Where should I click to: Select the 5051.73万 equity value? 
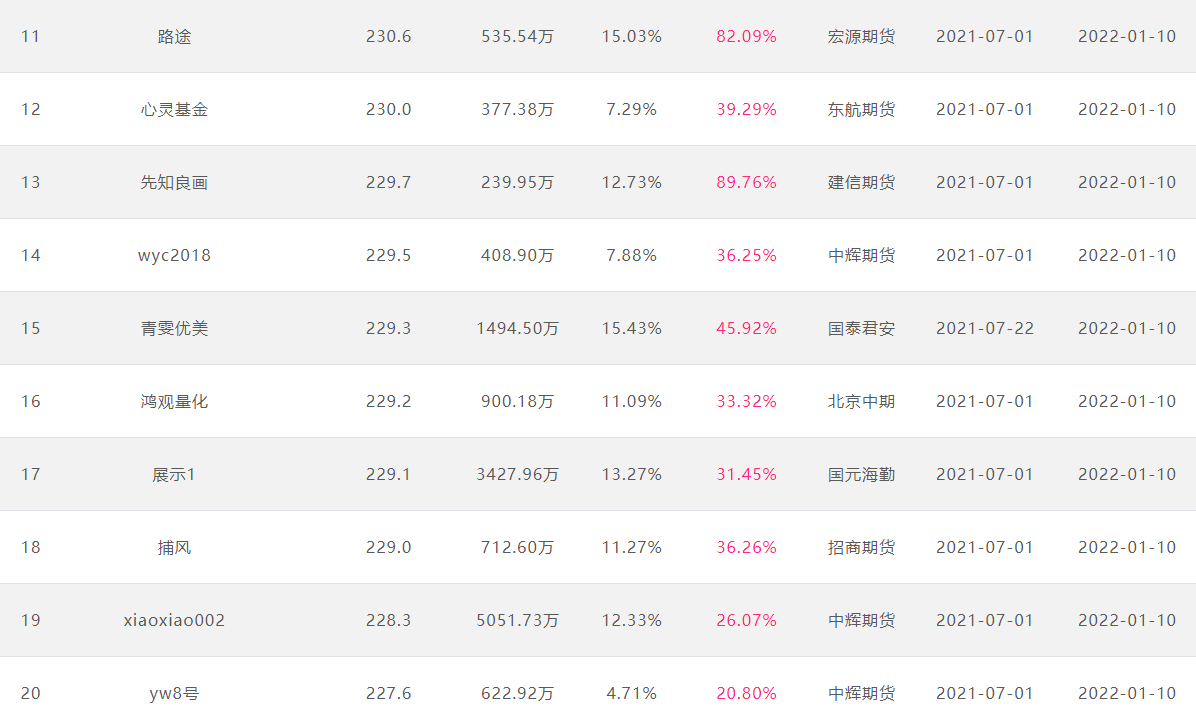coord(517,621)
